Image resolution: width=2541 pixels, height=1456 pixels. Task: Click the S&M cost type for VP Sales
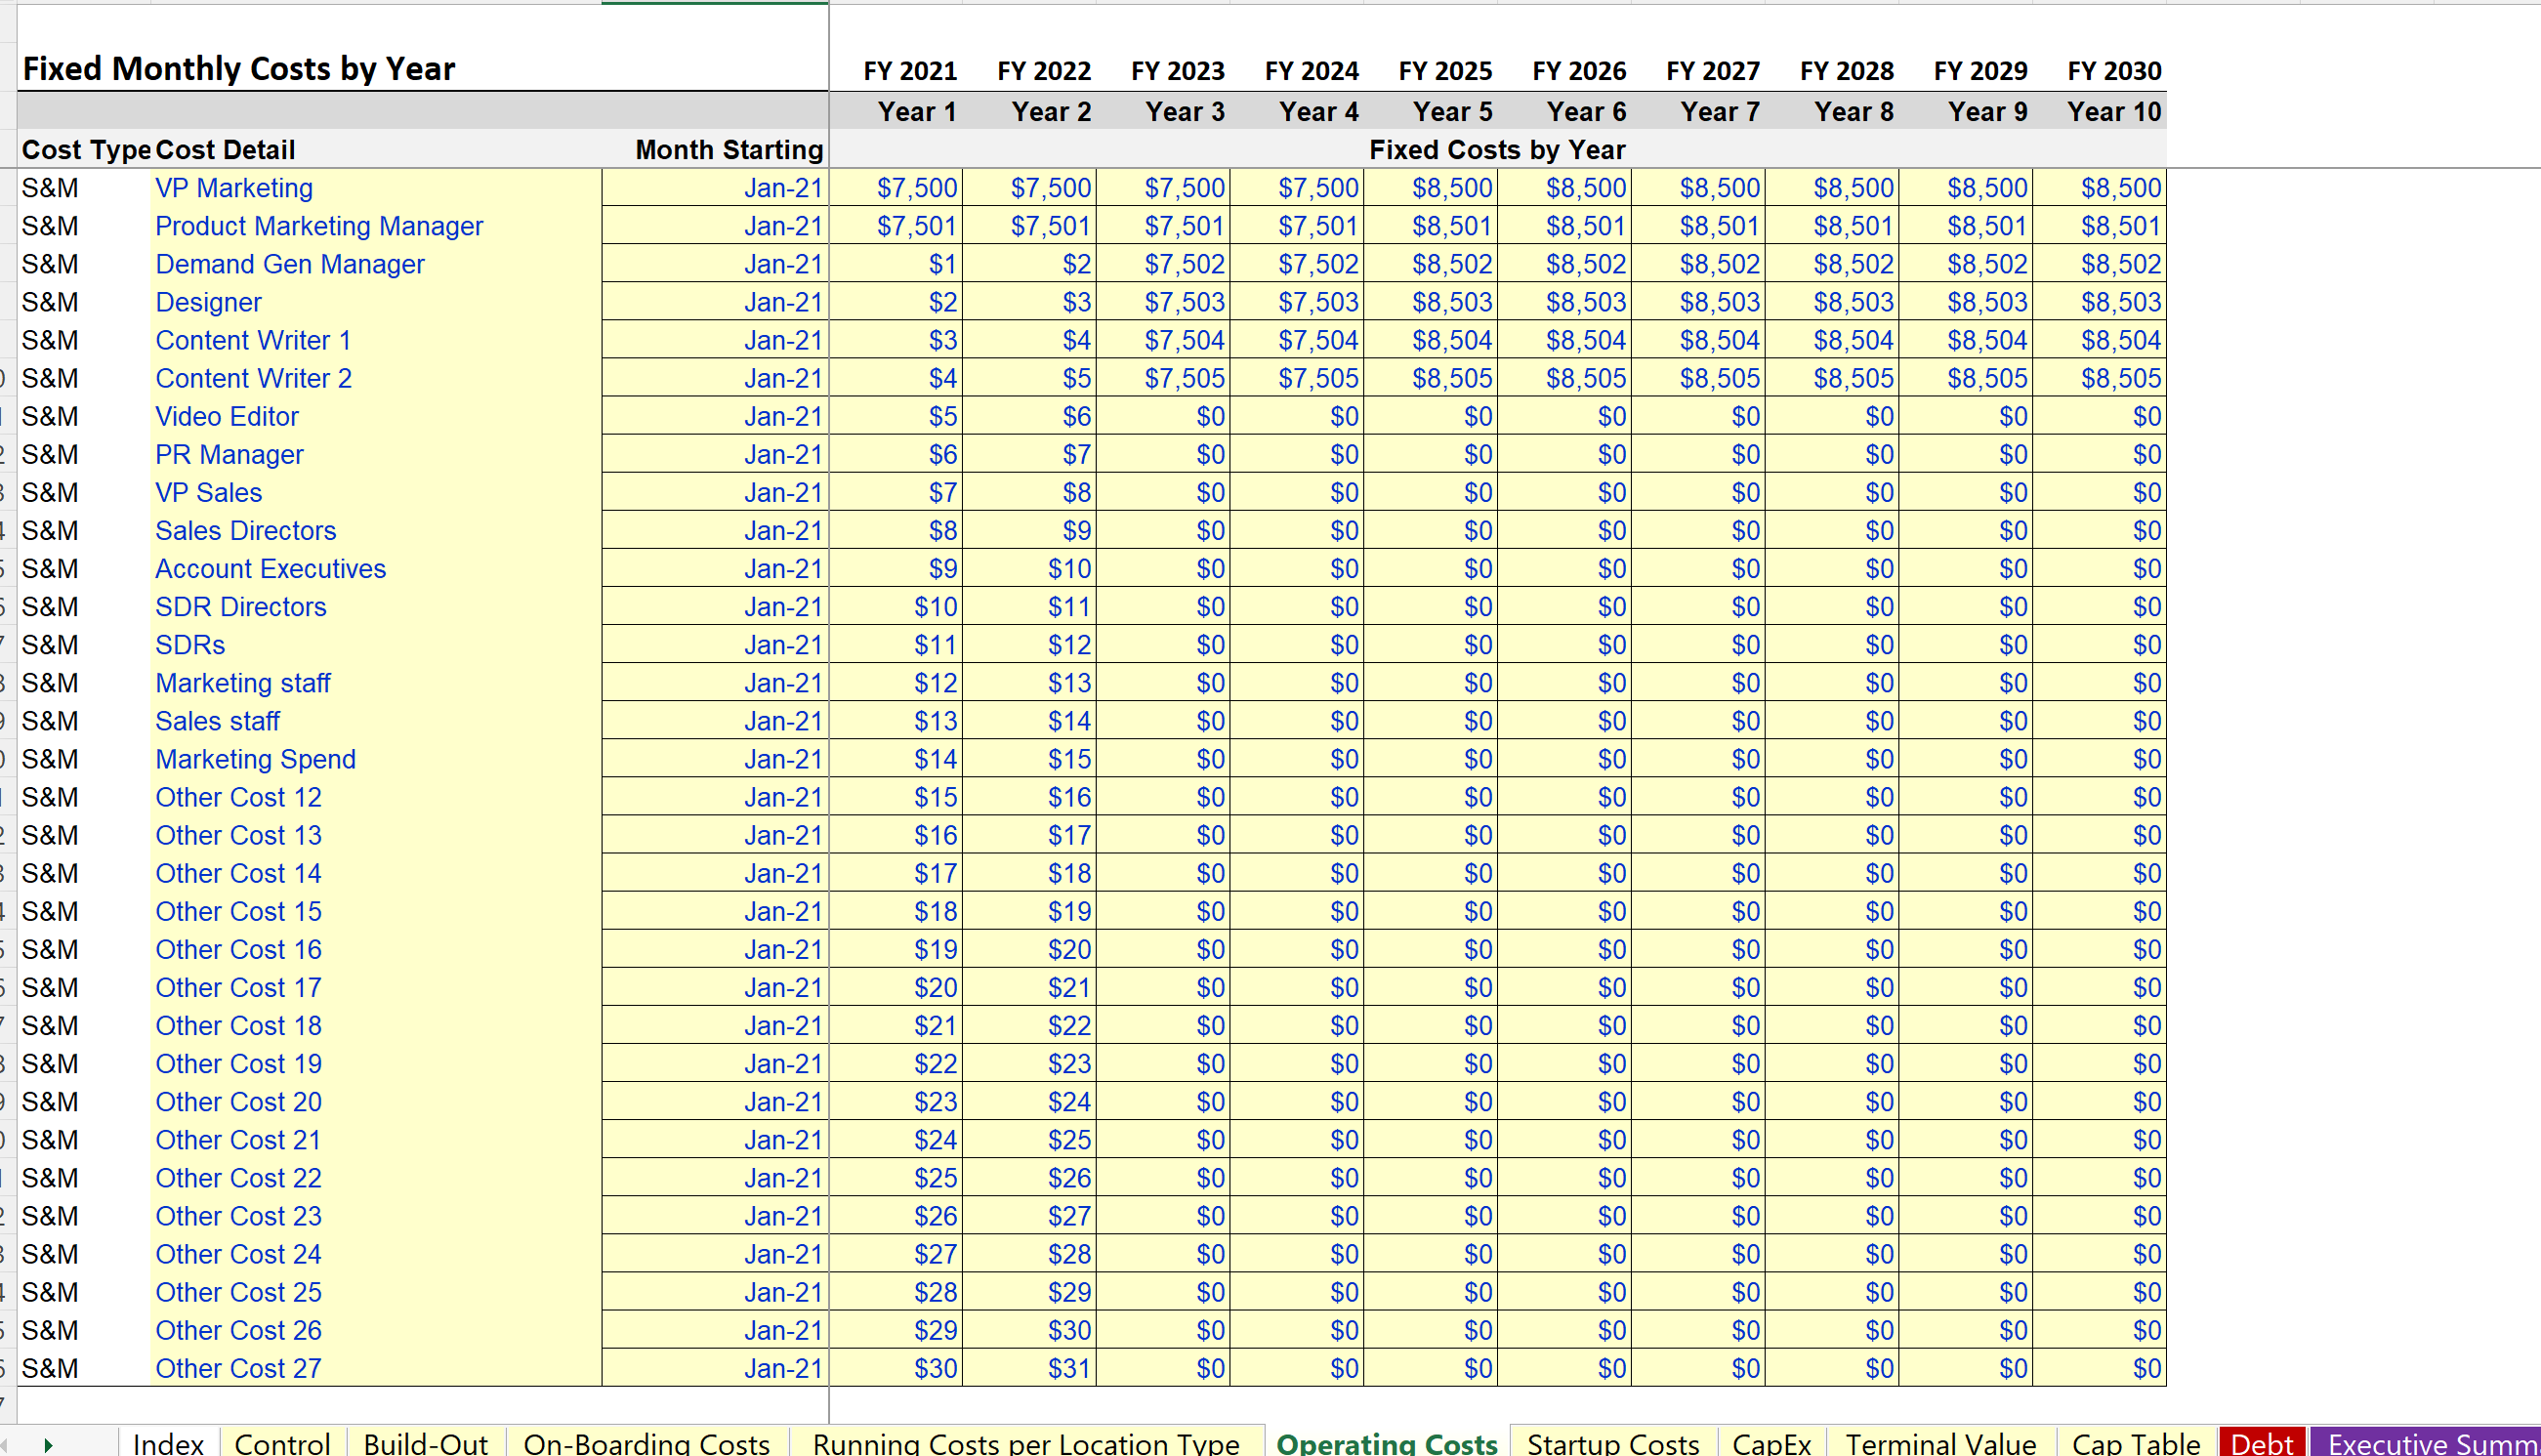click(84, 492)
